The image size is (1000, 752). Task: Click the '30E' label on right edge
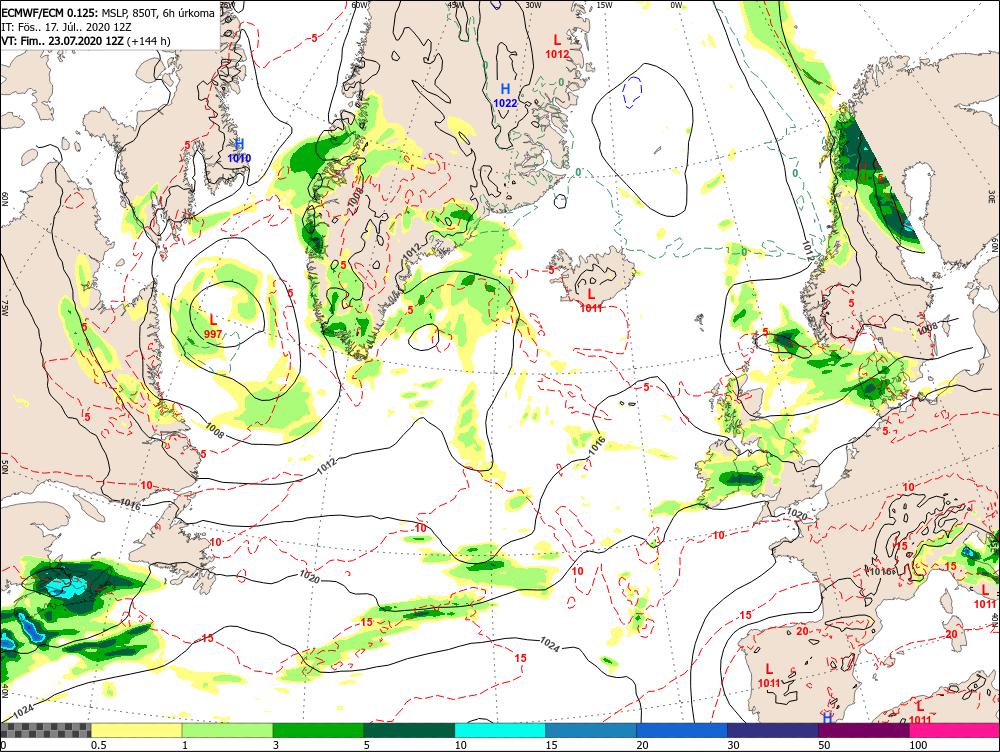point(994,195)
